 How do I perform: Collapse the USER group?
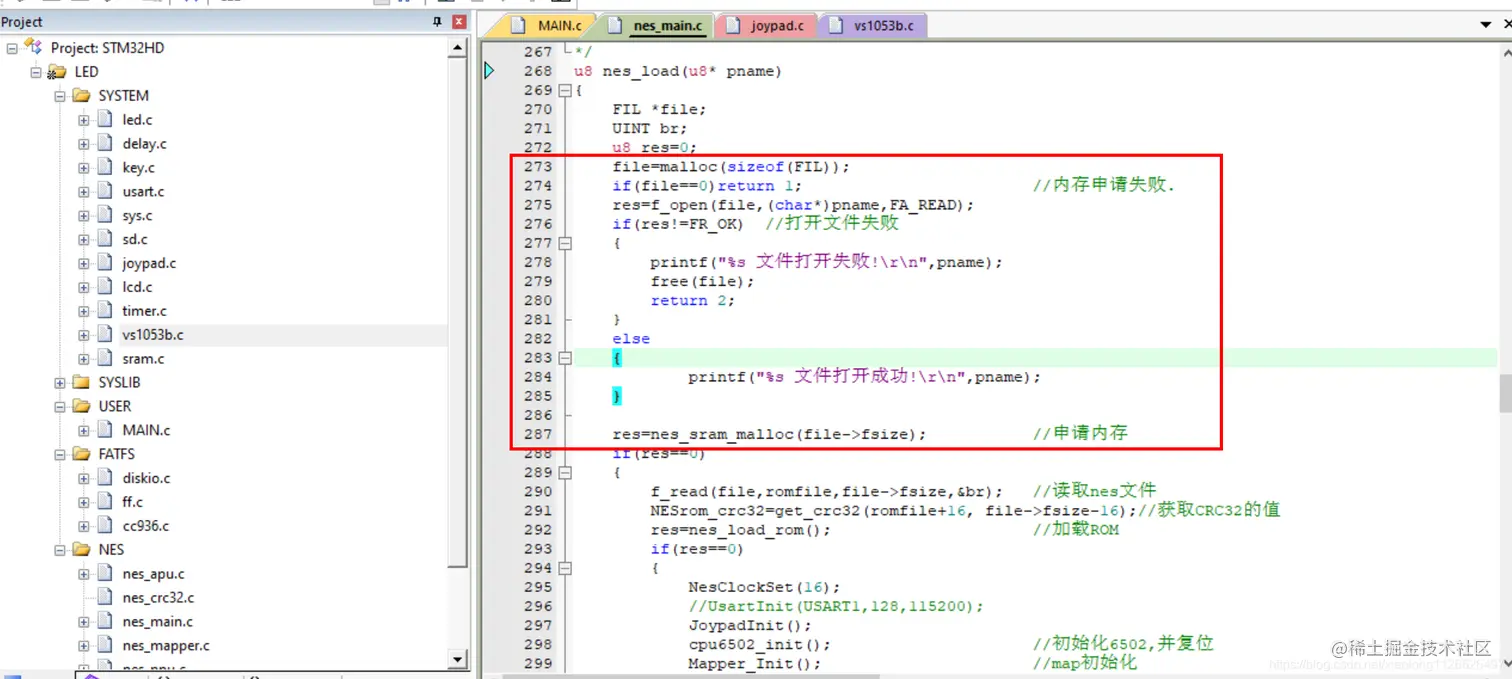(60, 406)
